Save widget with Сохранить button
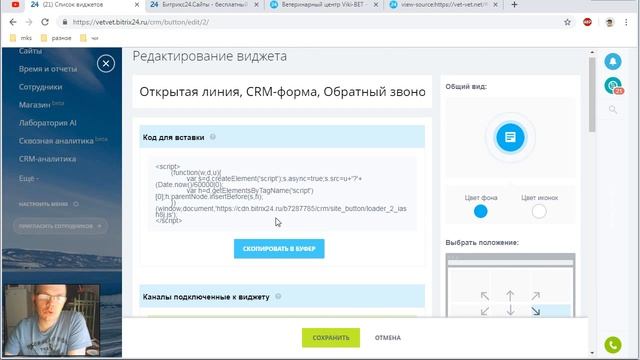The image size is (640, 360). (331, 338)
